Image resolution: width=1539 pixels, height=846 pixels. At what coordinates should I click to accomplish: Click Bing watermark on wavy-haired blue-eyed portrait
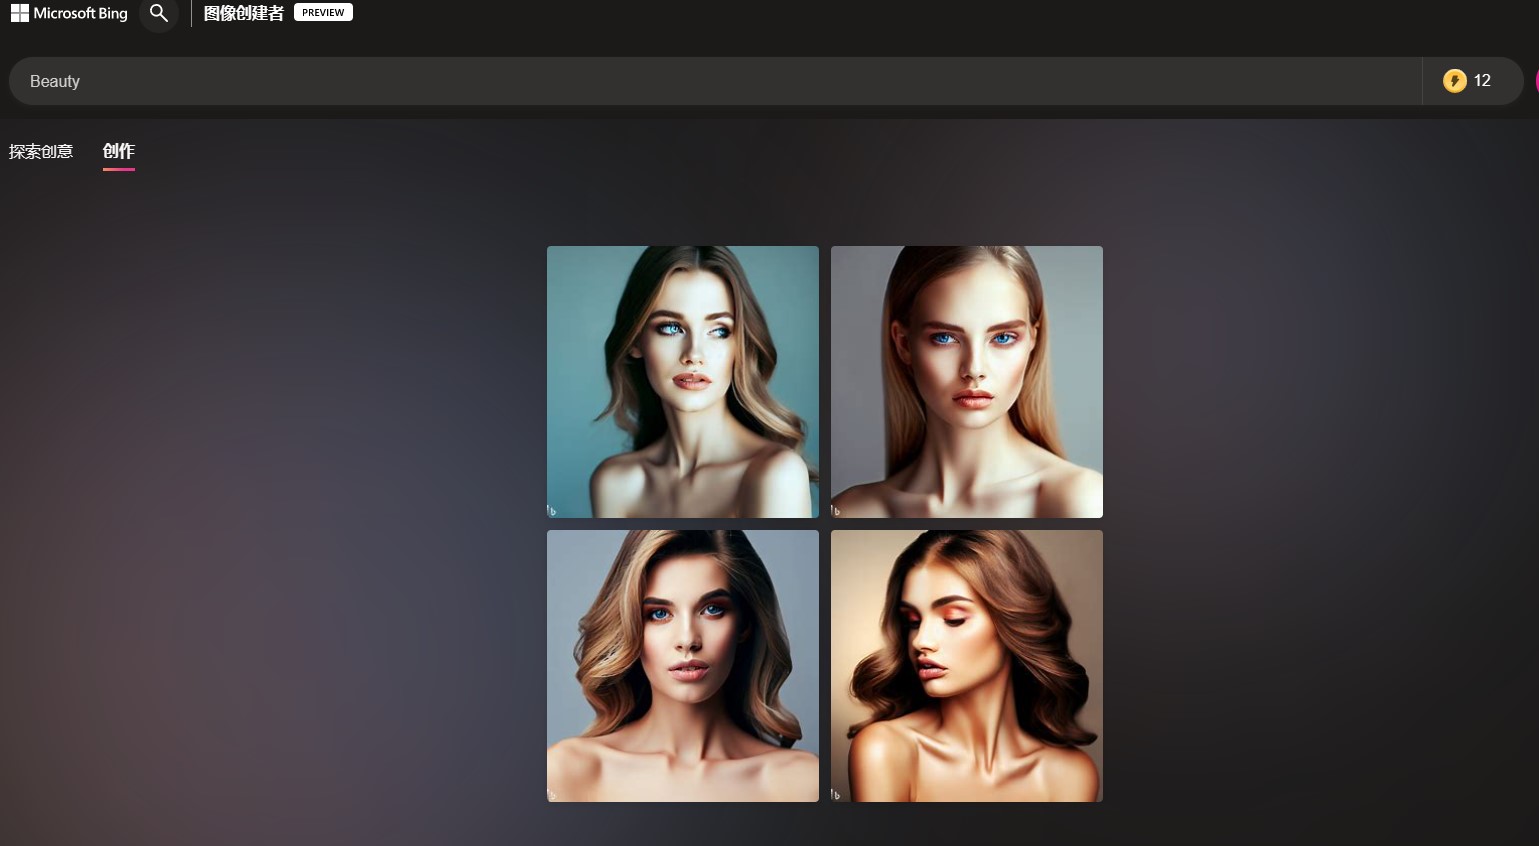pyautogui.click(x=552, y=794)
